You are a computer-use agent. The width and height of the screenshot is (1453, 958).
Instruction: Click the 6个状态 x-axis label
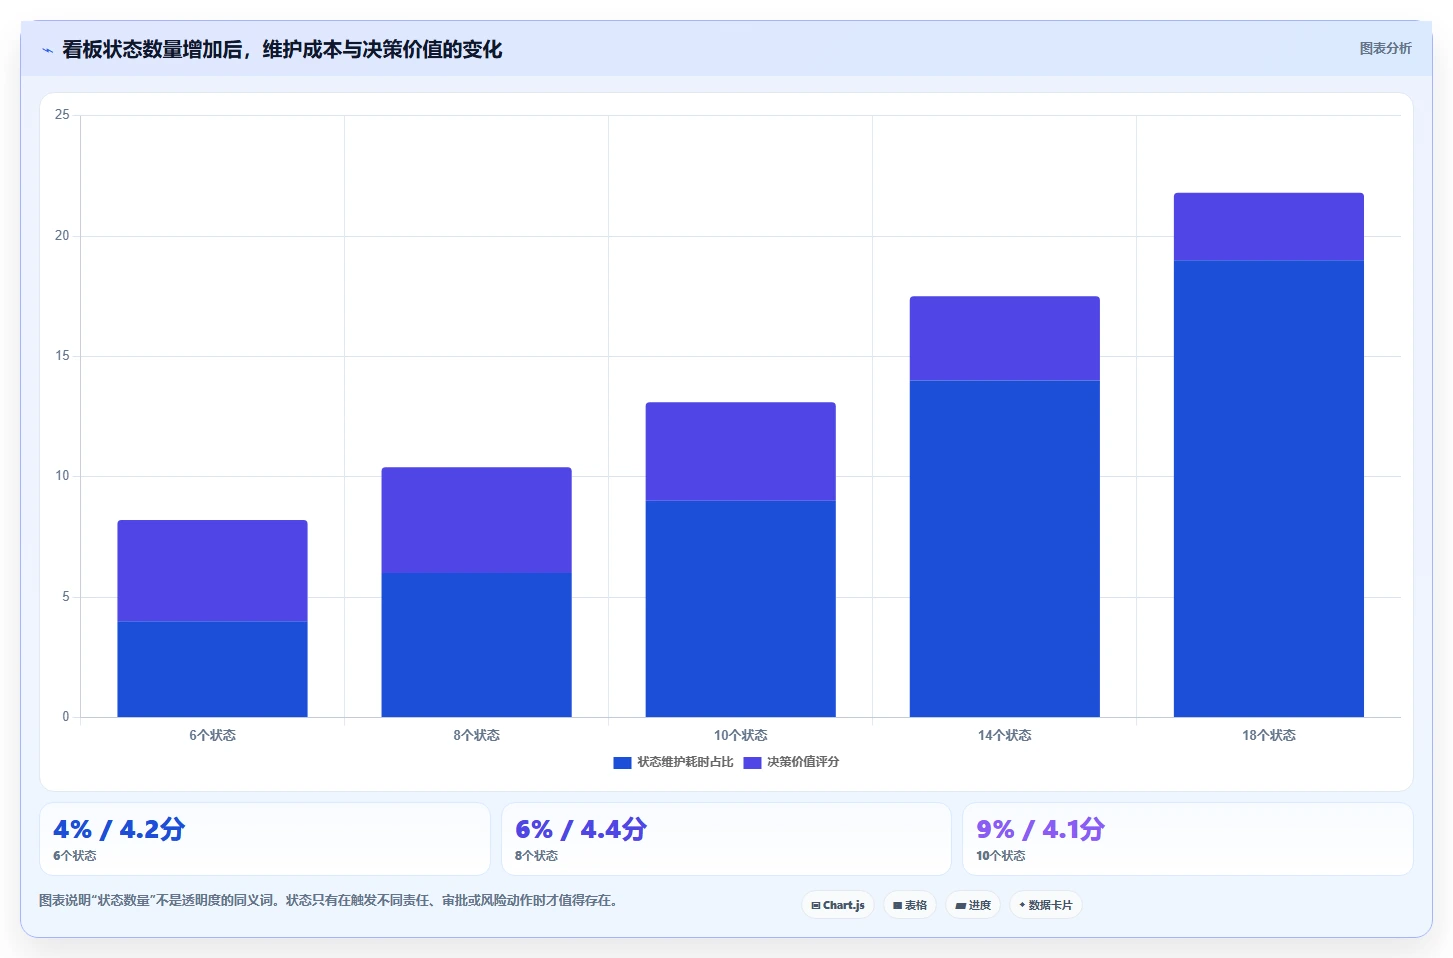pyautogui.click(x=212, y=735)
